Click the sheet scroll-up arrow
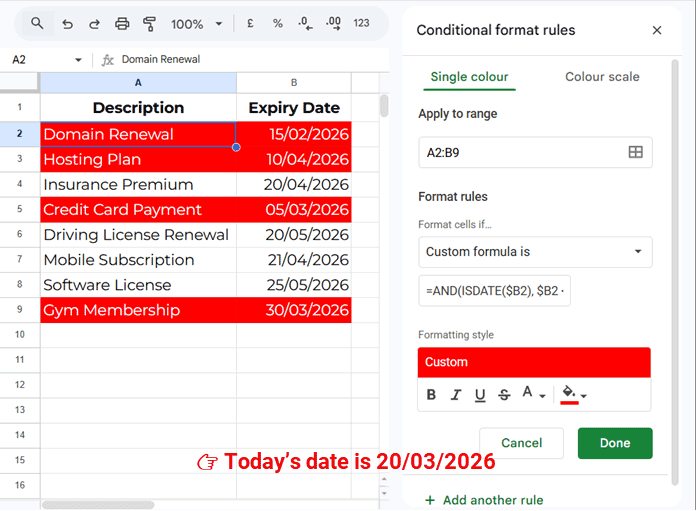This screenshot has height=511, width=696. pyautogui.click(x=384, y=479)
